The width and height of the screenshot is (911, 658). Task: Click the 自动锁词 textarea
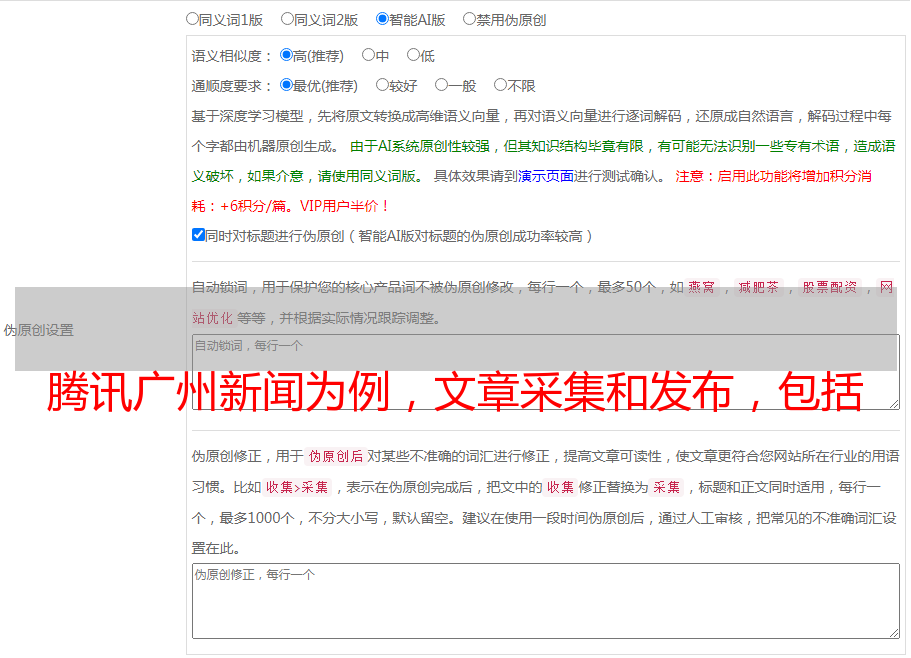(546, 372)
